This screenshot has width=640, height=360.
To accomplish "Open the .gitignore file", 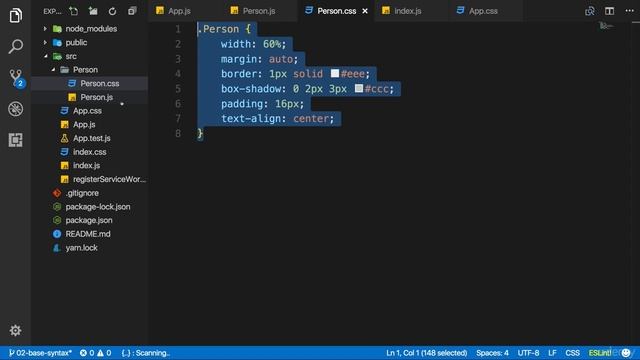I will (x=90, y=193).
